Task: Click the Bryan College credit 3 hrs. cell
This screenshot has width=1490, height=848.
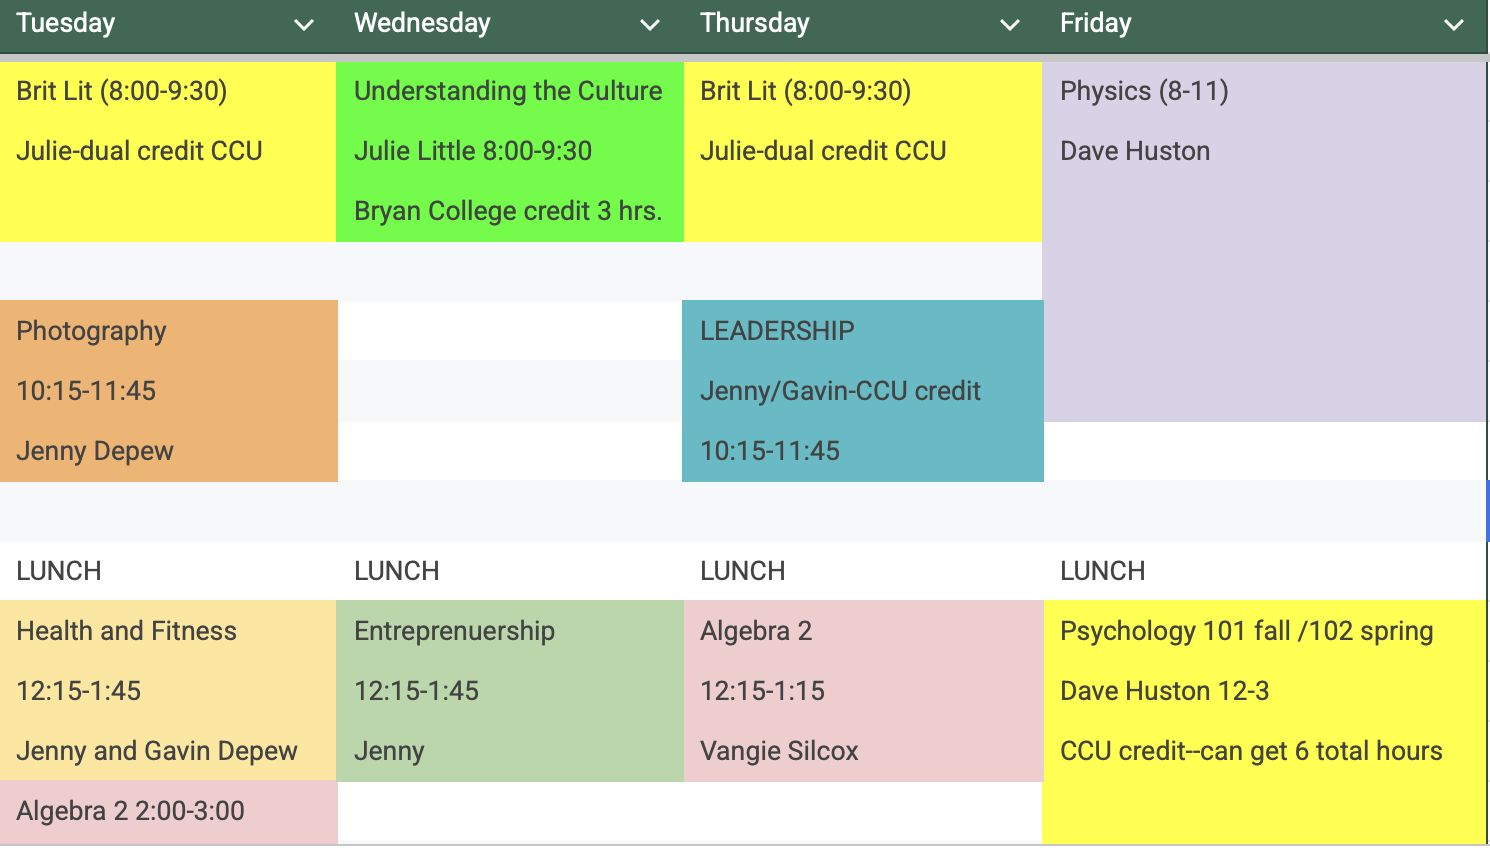Action: [510, 211]
